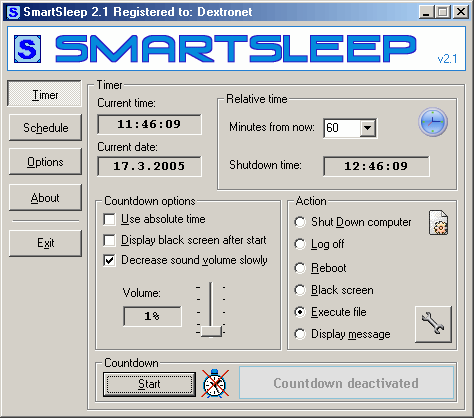This screenshot has width=474, height=418.
Task: Click the file with gear icon
Action: [x=438, y=223]
